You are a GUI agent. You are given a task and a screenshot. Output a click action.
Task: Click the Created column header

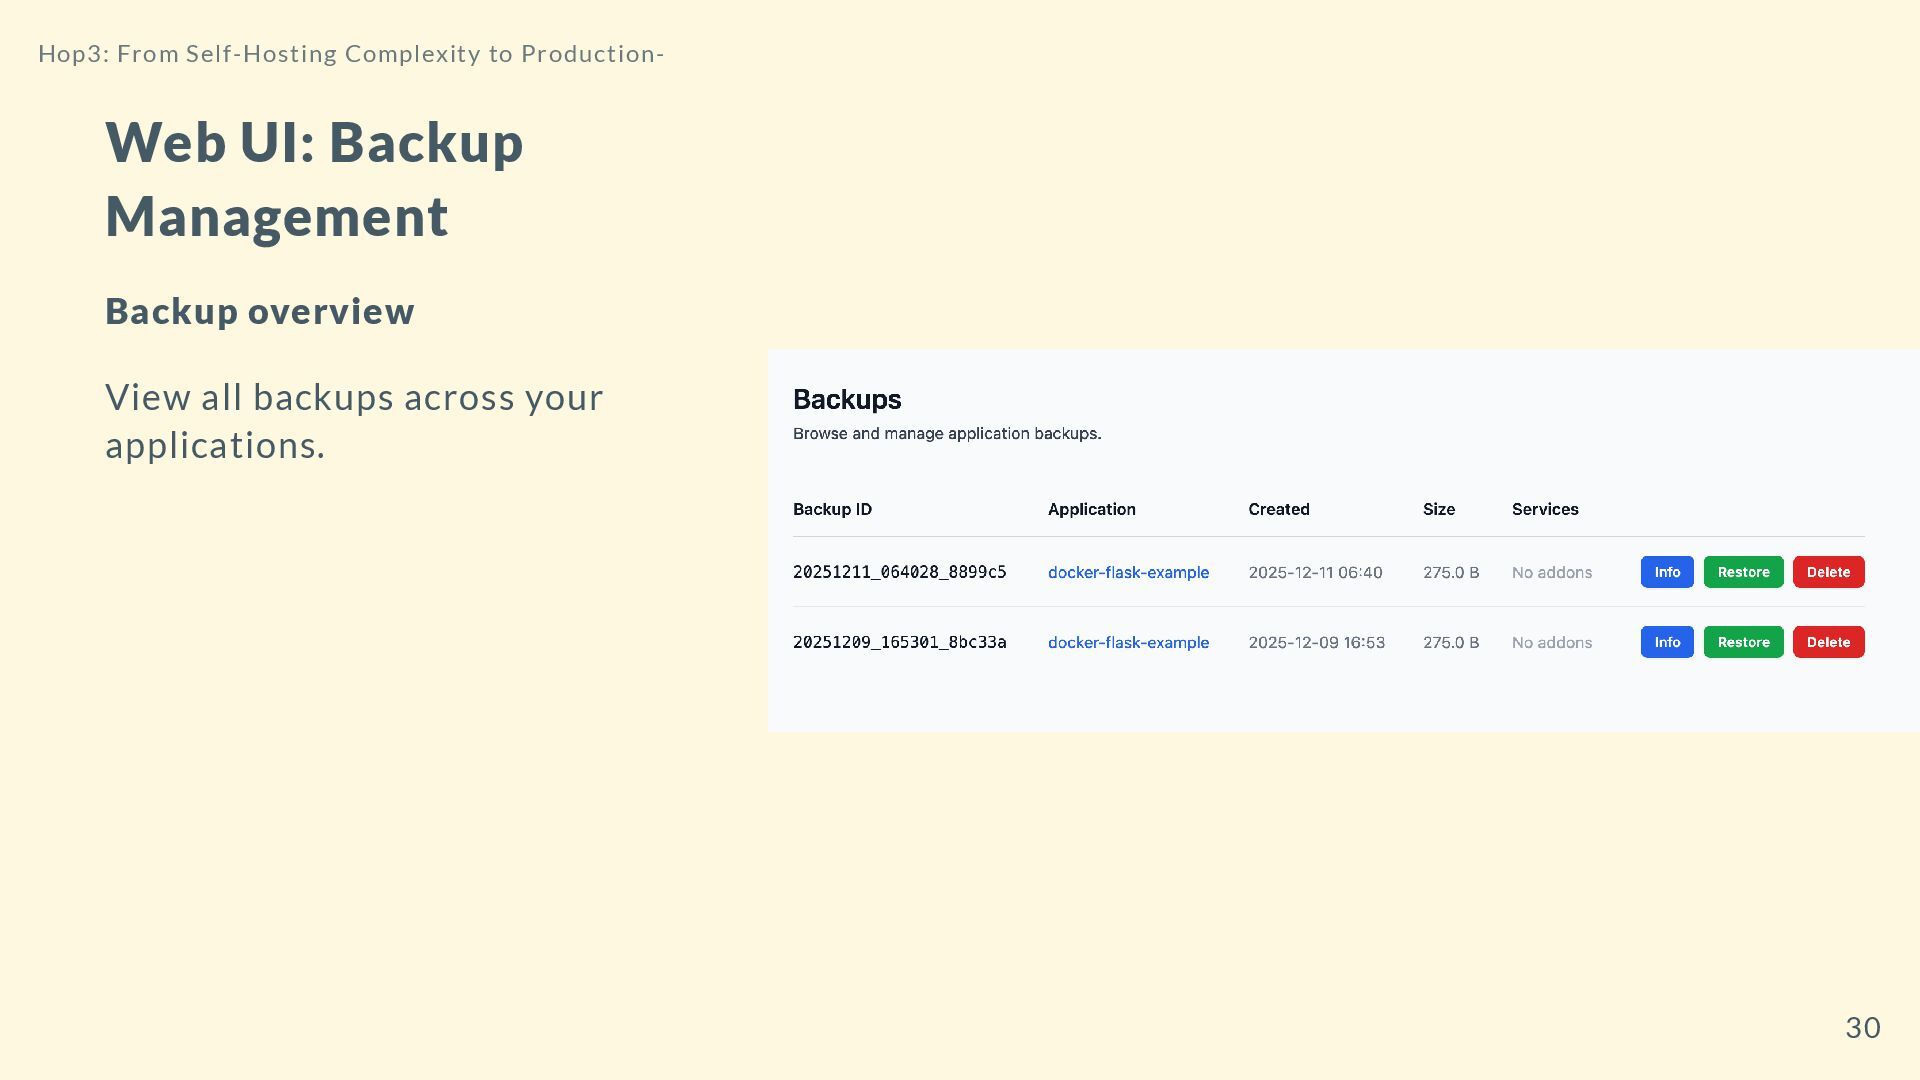pyautogui.click(x=1278, y=509)
